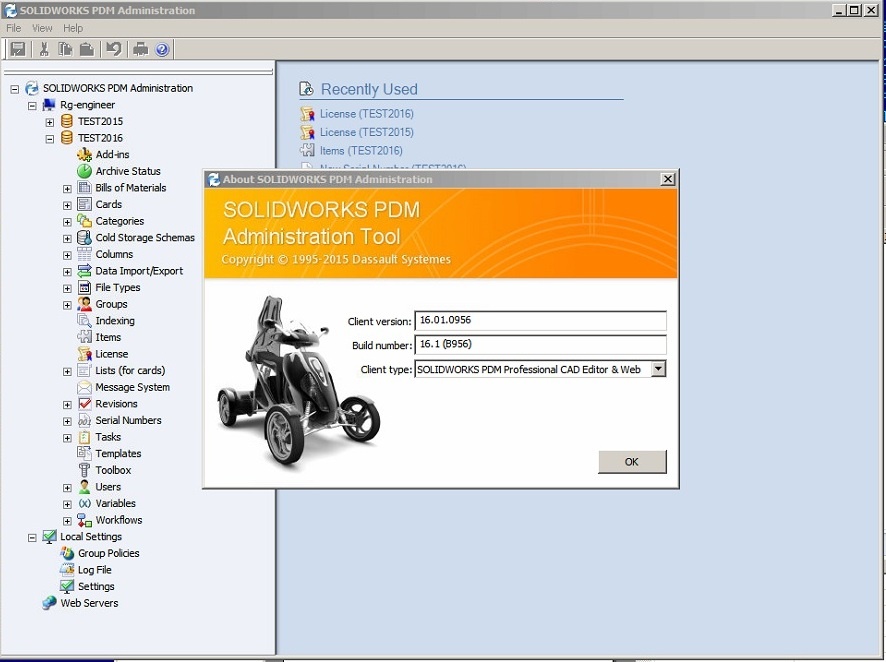886x662 pixels.
Task: Select the Items icon in tree
Action: coord(84,337)
